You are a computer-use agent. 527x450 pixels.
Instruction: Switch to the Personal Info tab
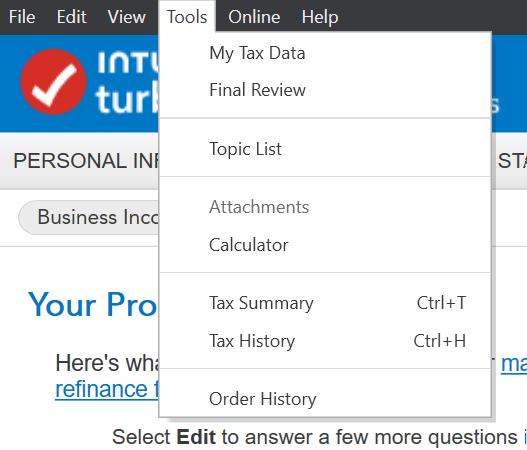tap(86, 161)
